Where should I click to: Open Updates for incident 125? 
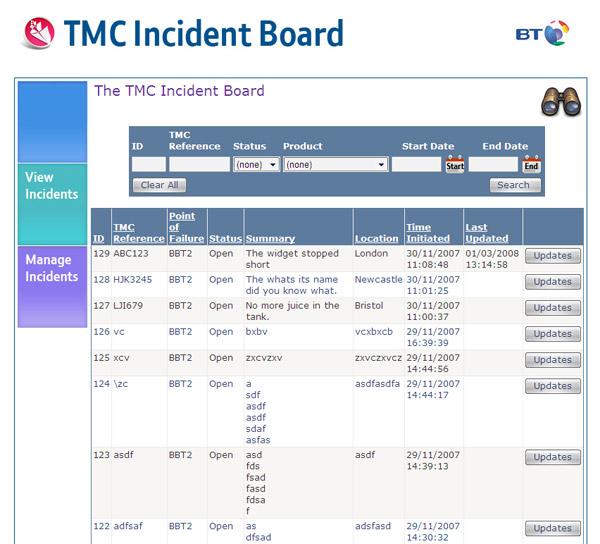coord(553,360)
